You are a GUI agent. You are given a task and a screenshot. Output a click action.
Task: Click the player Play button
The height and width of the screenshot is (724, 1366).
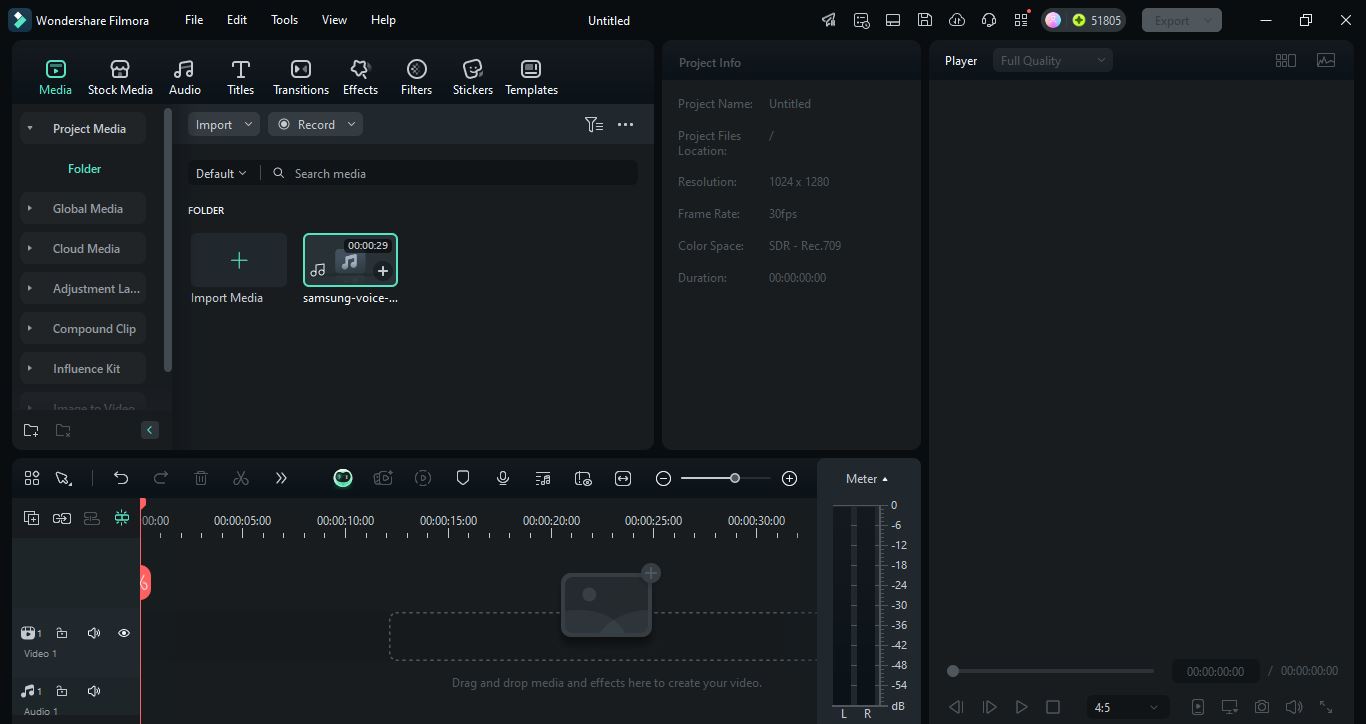point(1021,707)
